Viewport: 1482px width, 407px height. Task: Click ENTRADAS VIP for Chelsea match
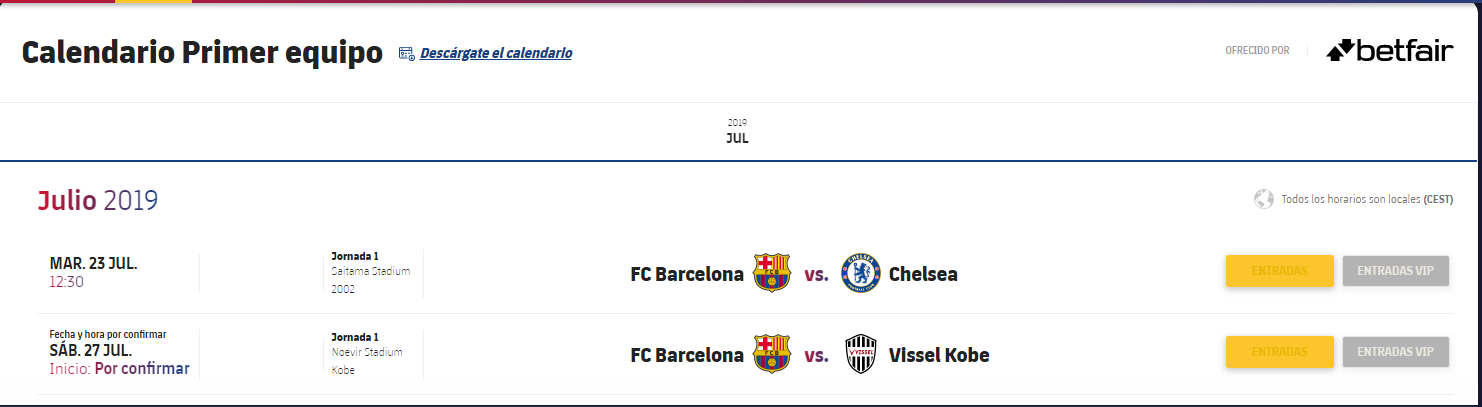(x=1396, y=271)
